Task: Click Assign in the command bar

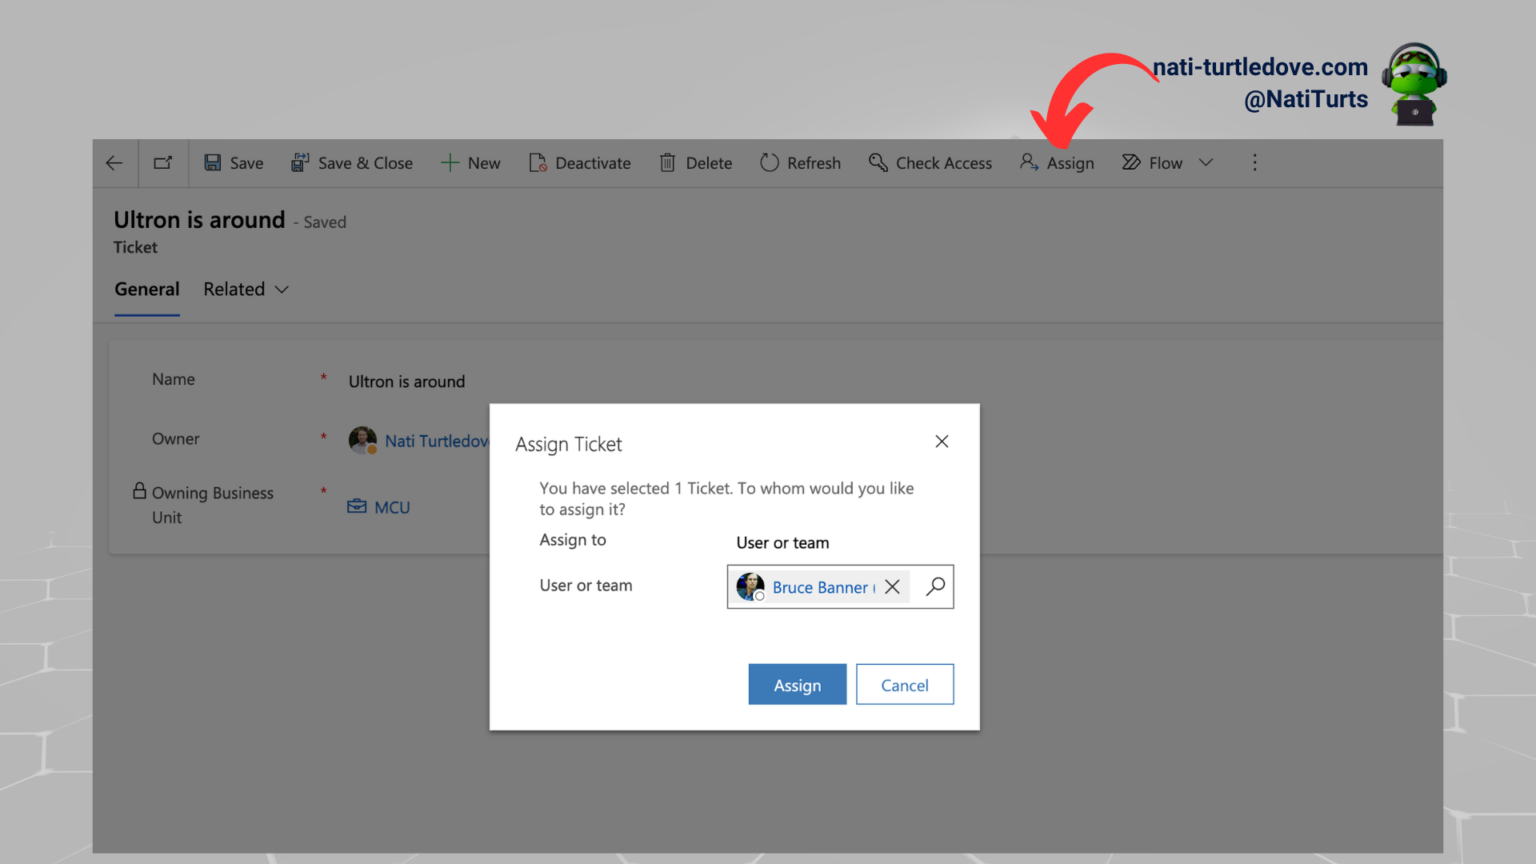Action: point(1057,163)
